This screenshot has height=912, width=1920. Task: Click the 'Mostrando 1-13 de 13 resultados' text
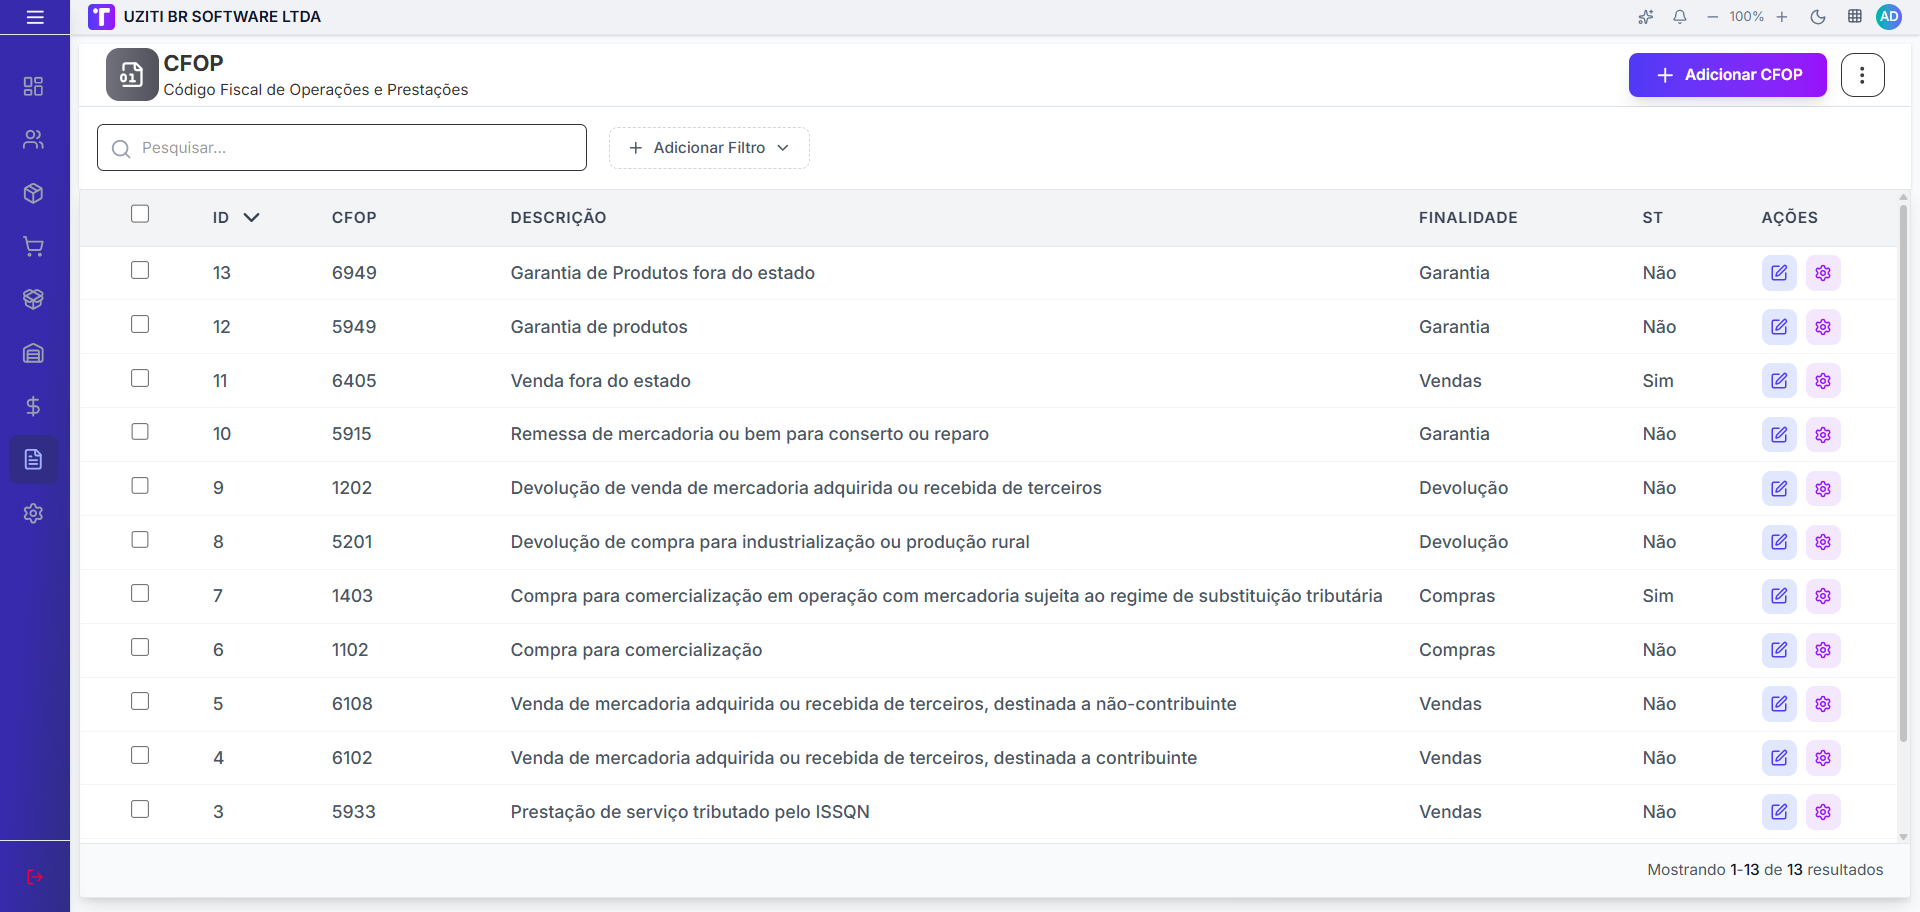click(x=1765, y=870)
